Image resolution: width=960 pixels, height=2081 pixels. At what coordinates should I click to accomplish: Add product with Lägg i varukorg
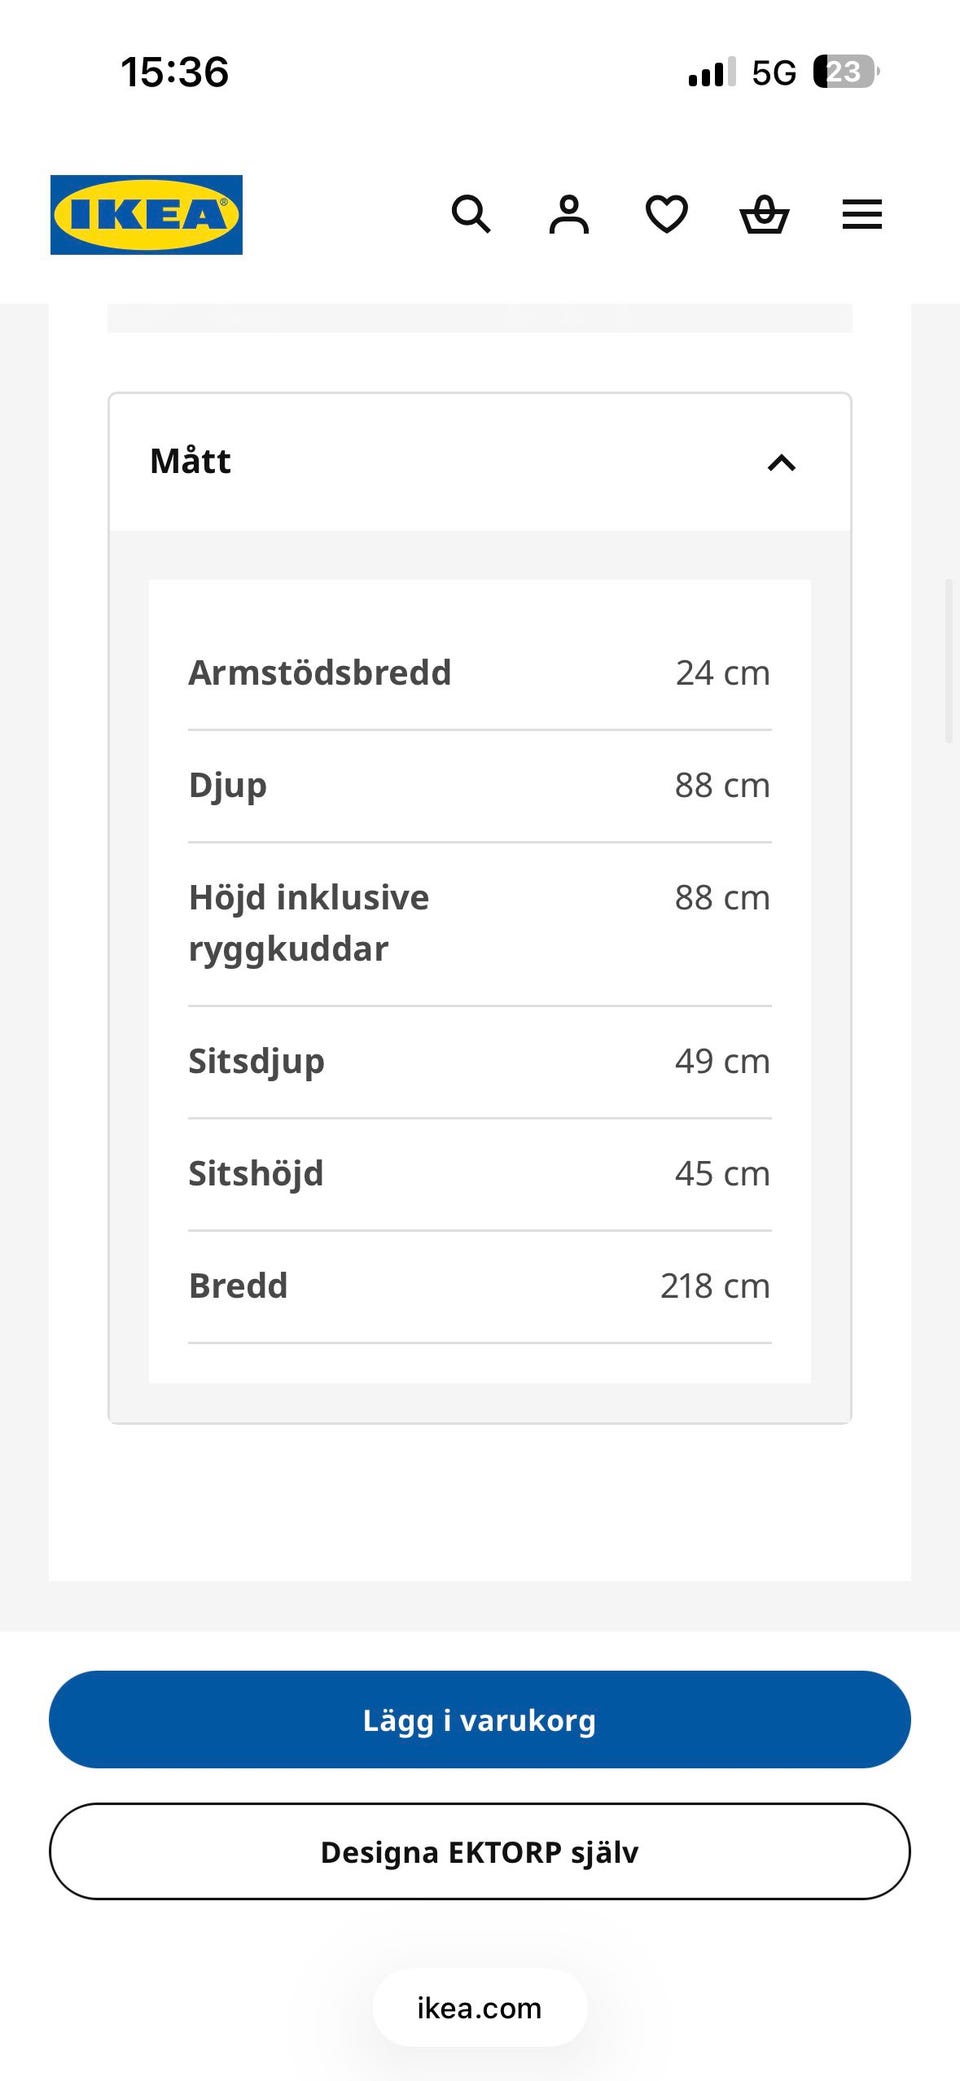click(480, 1719)
